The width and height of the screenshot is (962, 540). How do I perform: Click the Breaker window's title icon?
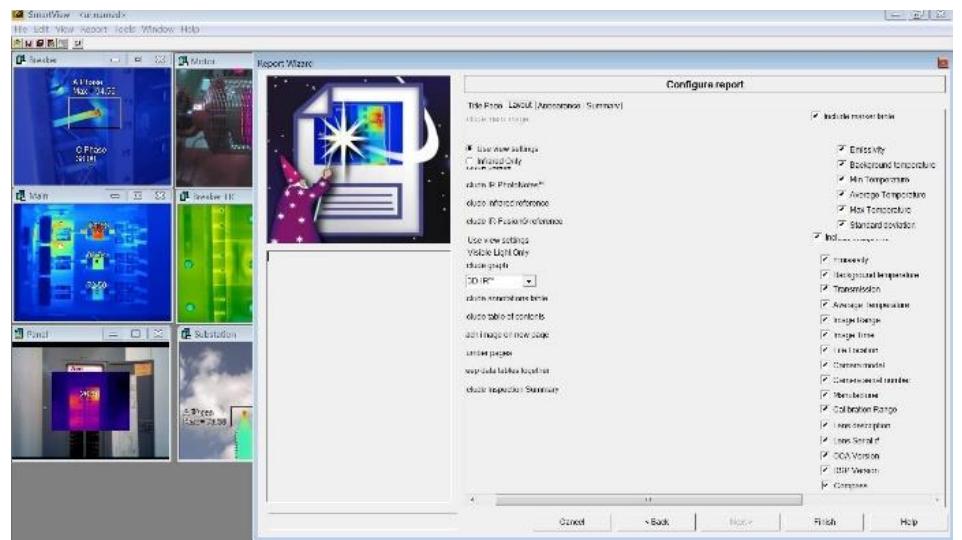21,60
